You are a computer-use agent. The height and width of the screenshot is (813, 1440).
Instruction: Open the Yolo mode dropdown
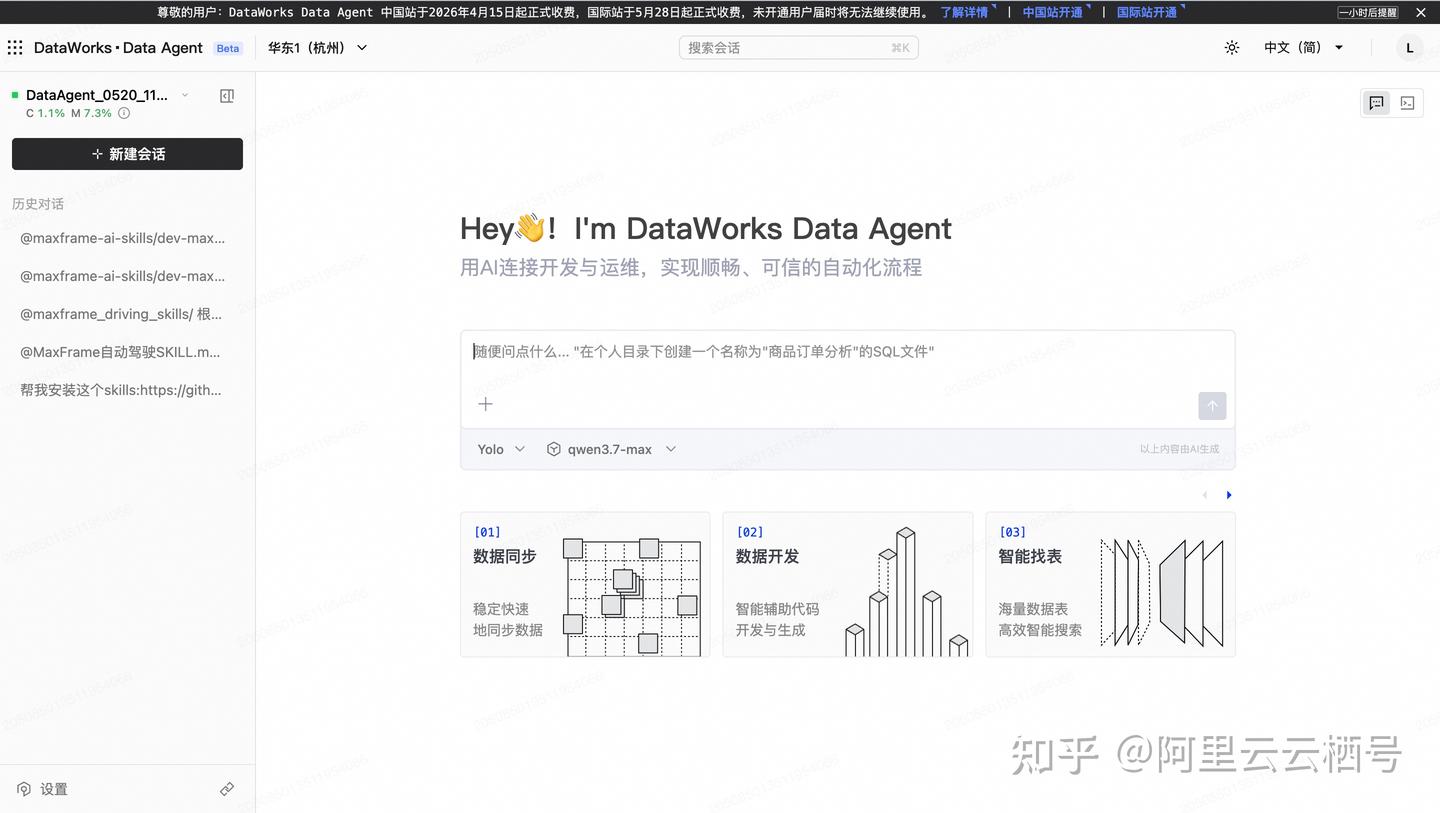[x=501, y=449]
